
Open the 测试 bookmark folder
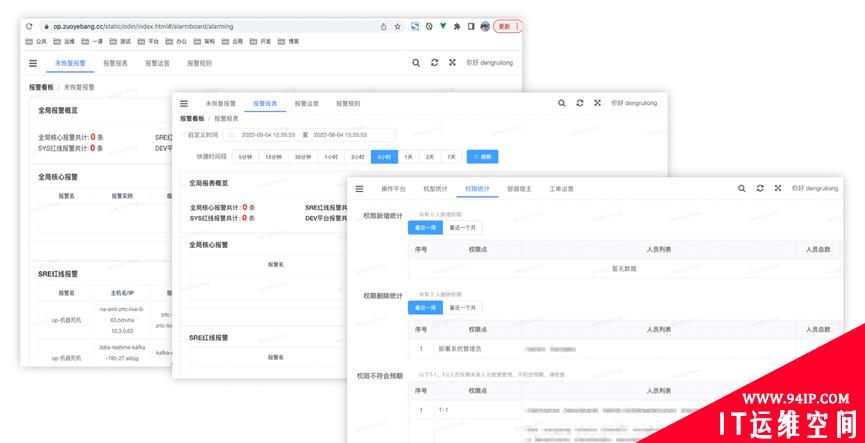[120, 41]
